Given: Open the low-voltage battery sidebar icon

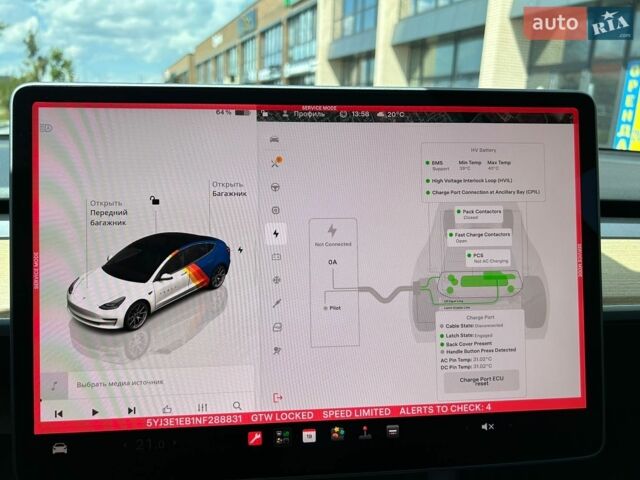Looking at the screenshot, I should [x=276, y=257].
